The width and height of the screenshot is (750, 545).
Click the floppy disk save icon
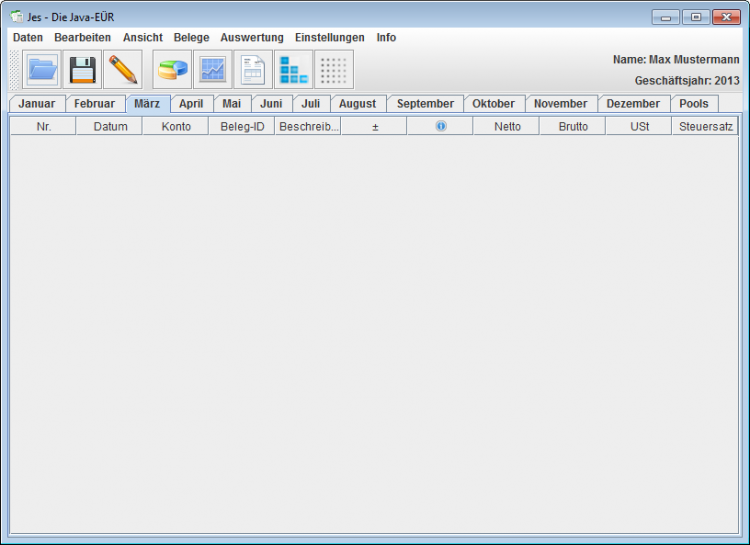82,70
